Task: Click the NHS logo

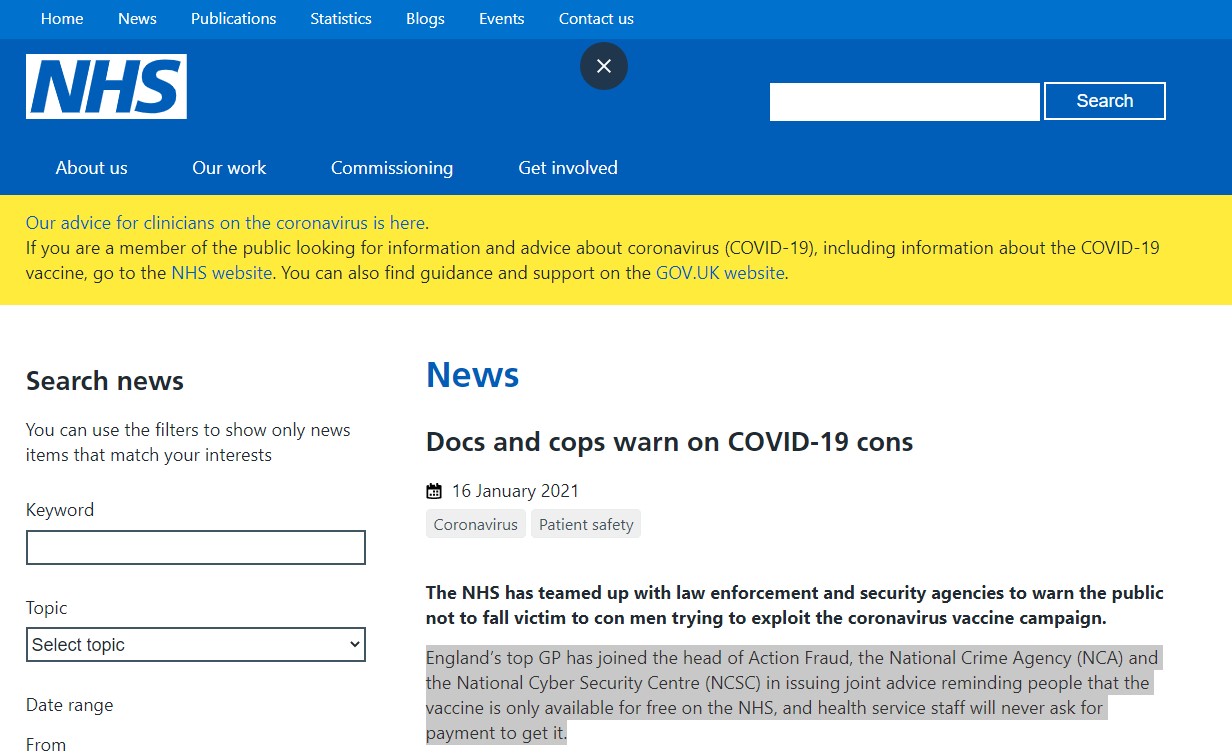Action: [106, 87]
